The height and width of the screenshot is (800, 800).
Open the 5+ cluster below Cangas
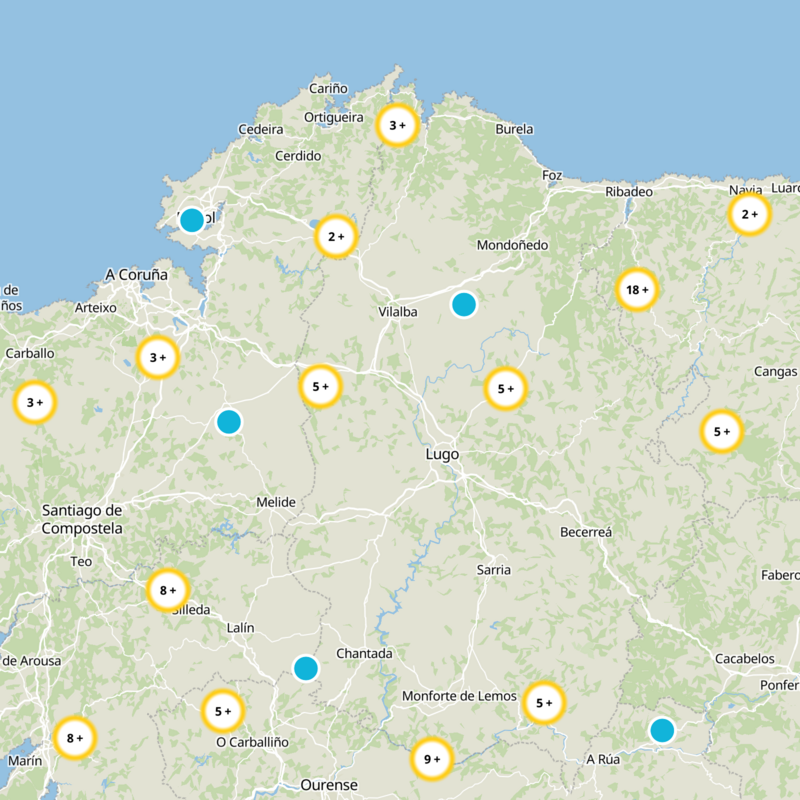pyautogui.click(x=721, y=432)
